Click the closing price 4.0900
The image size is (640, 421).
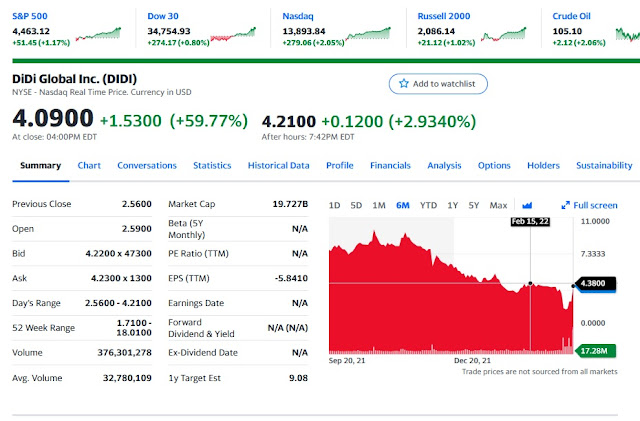(x=53, y=118)
